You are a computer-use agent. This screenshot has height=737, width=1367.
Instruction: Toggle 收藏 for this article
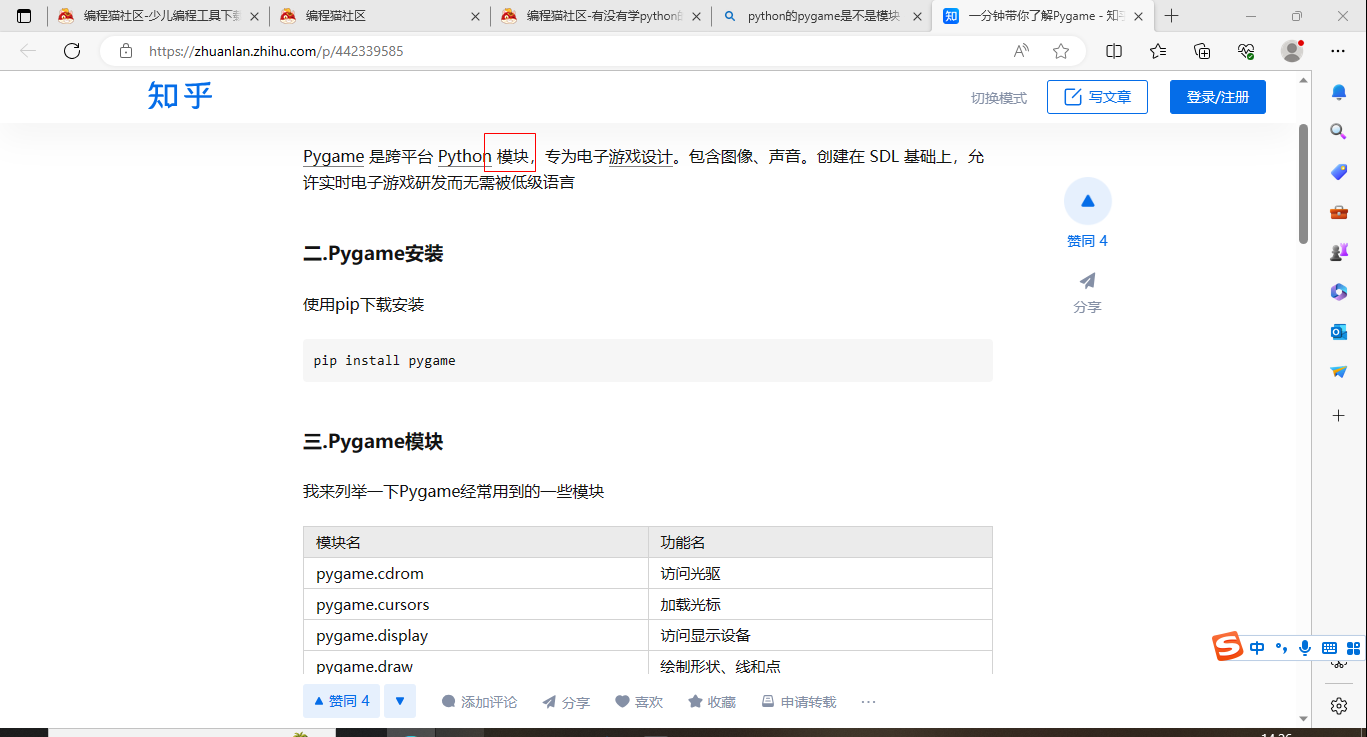712,702
